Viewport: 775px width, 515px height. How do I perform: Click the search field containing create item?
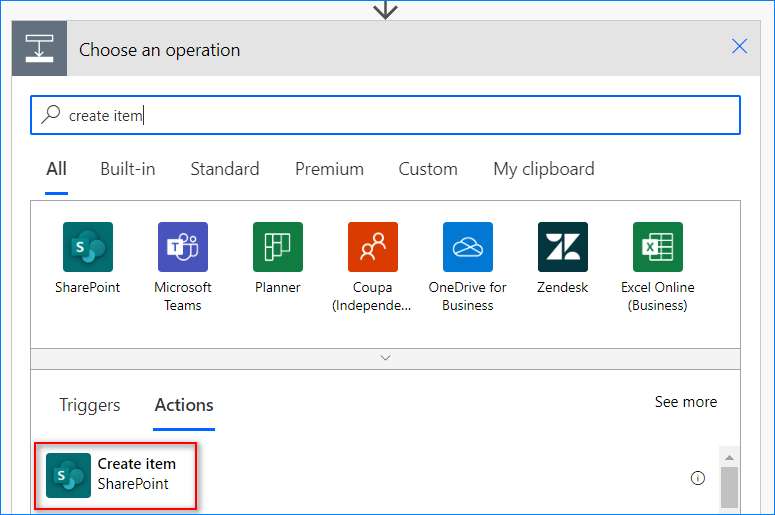pos(385,115)
